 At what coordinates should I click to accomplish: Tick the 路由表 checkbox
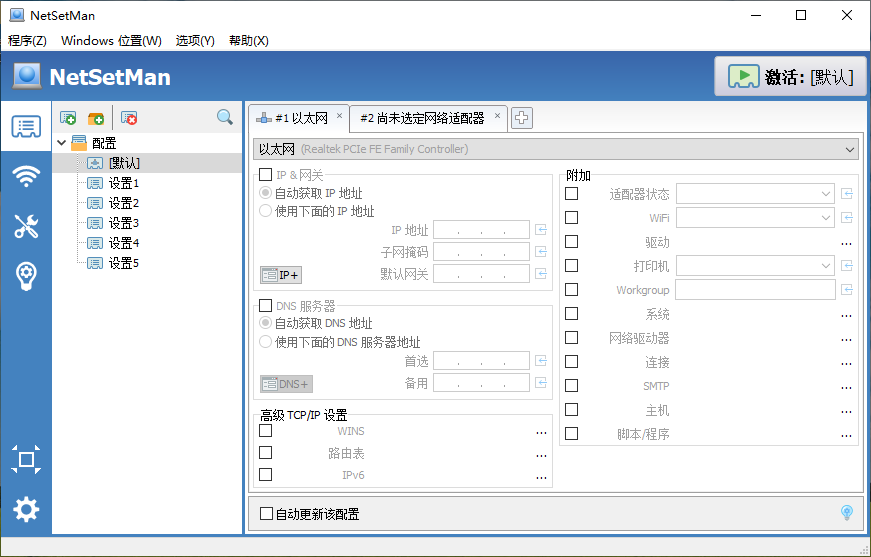pyautogui.click(x=266, y=453)
